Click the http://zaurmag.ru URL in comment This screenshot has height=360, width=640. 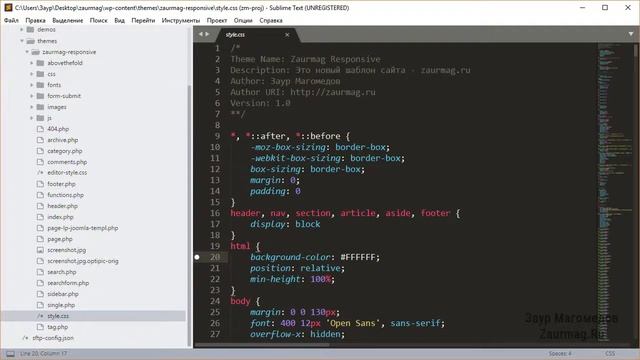[333, 92]
